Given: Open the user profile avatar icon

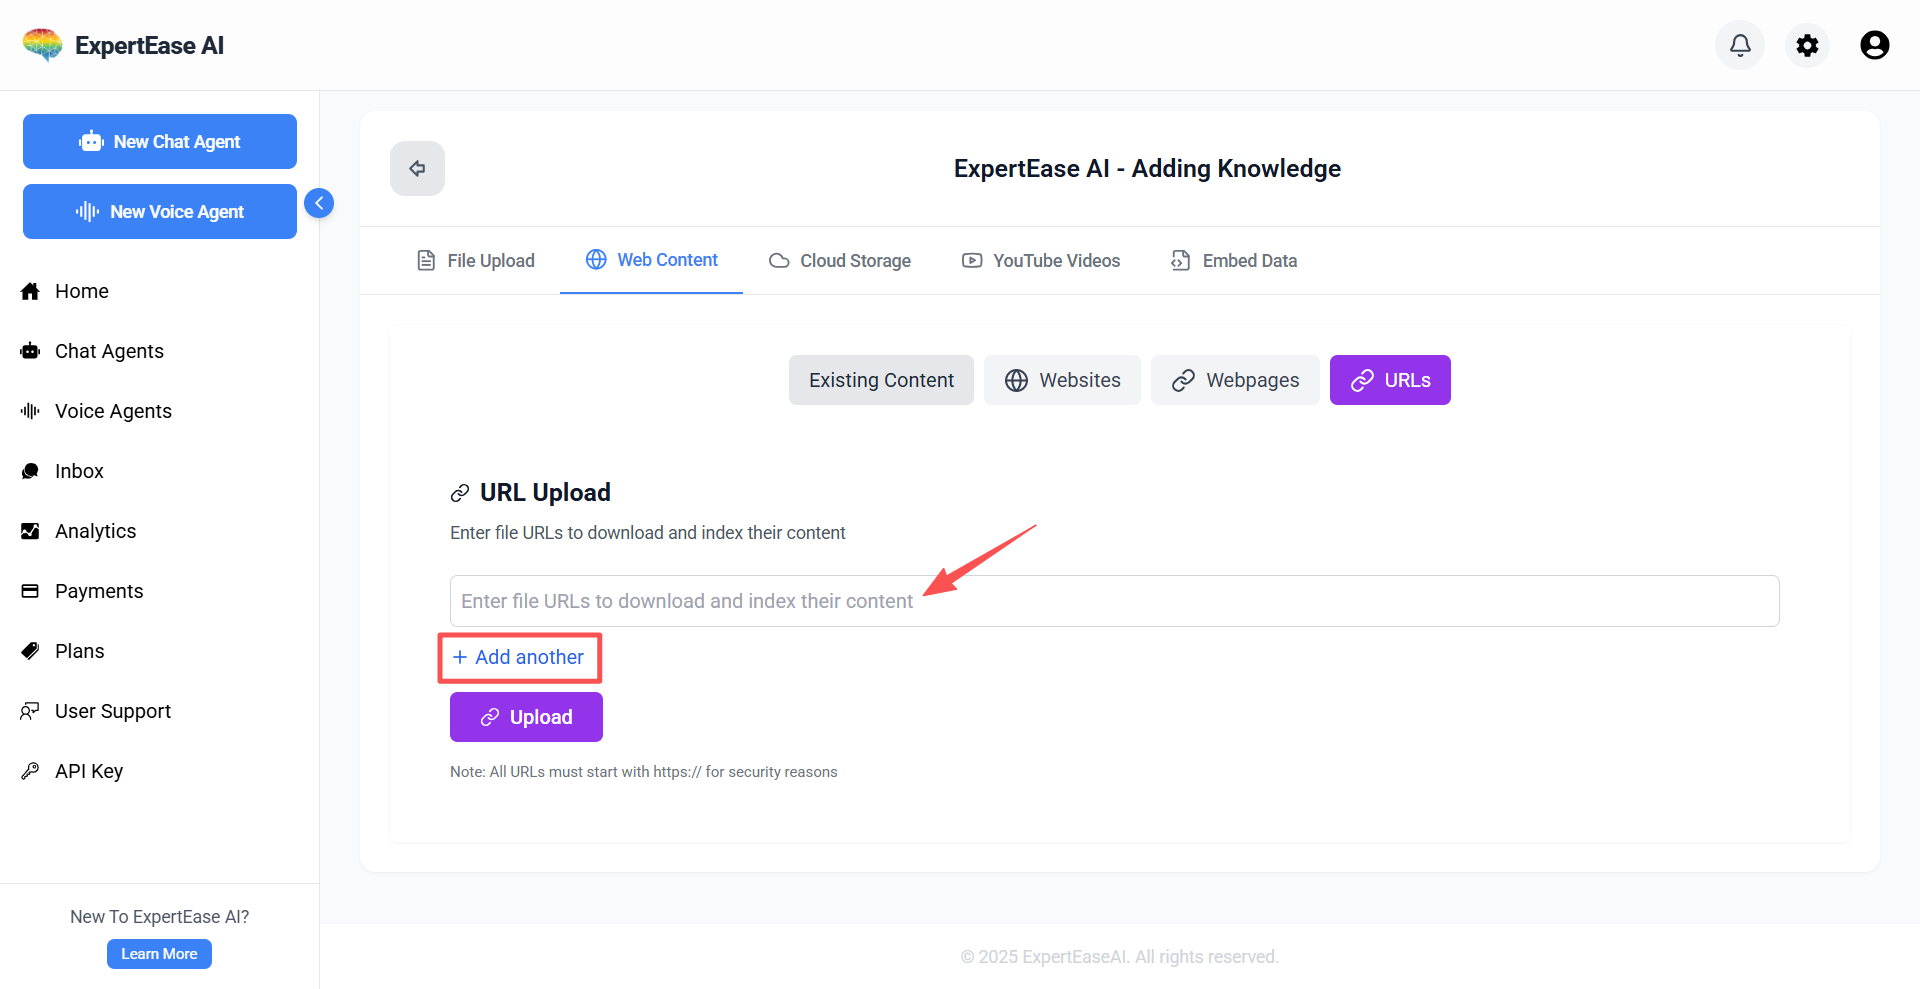Looking at the screenshot, I should click(1874, 45).
